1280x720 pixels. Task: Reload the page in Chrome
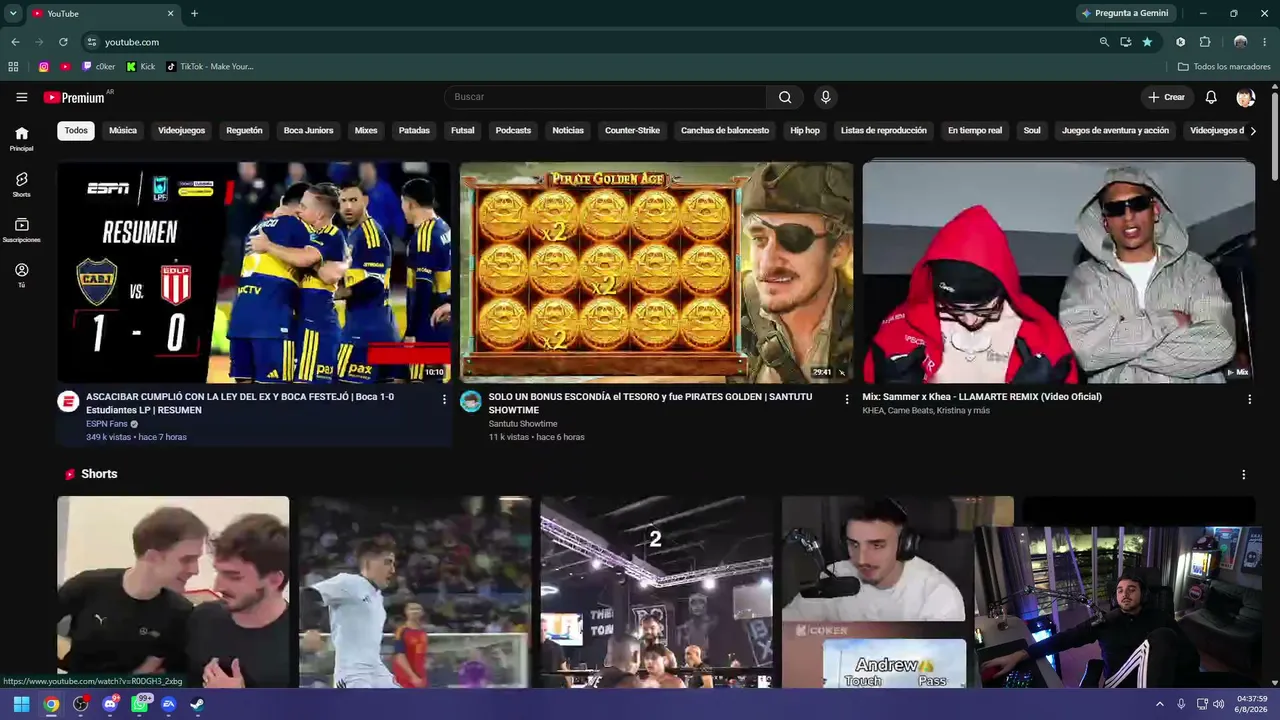click(63, 42)
